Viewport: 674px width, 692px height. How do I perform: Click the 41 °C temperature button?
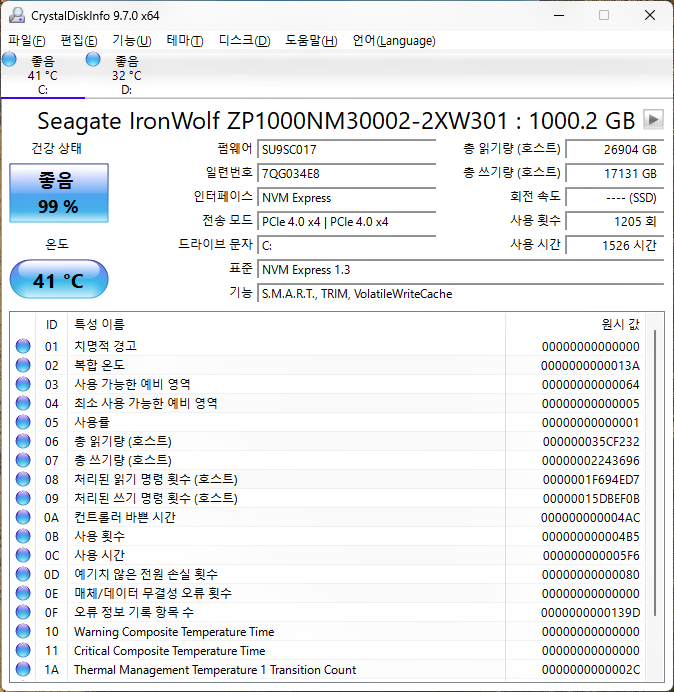pyautogui.click(x=59, y=279)
